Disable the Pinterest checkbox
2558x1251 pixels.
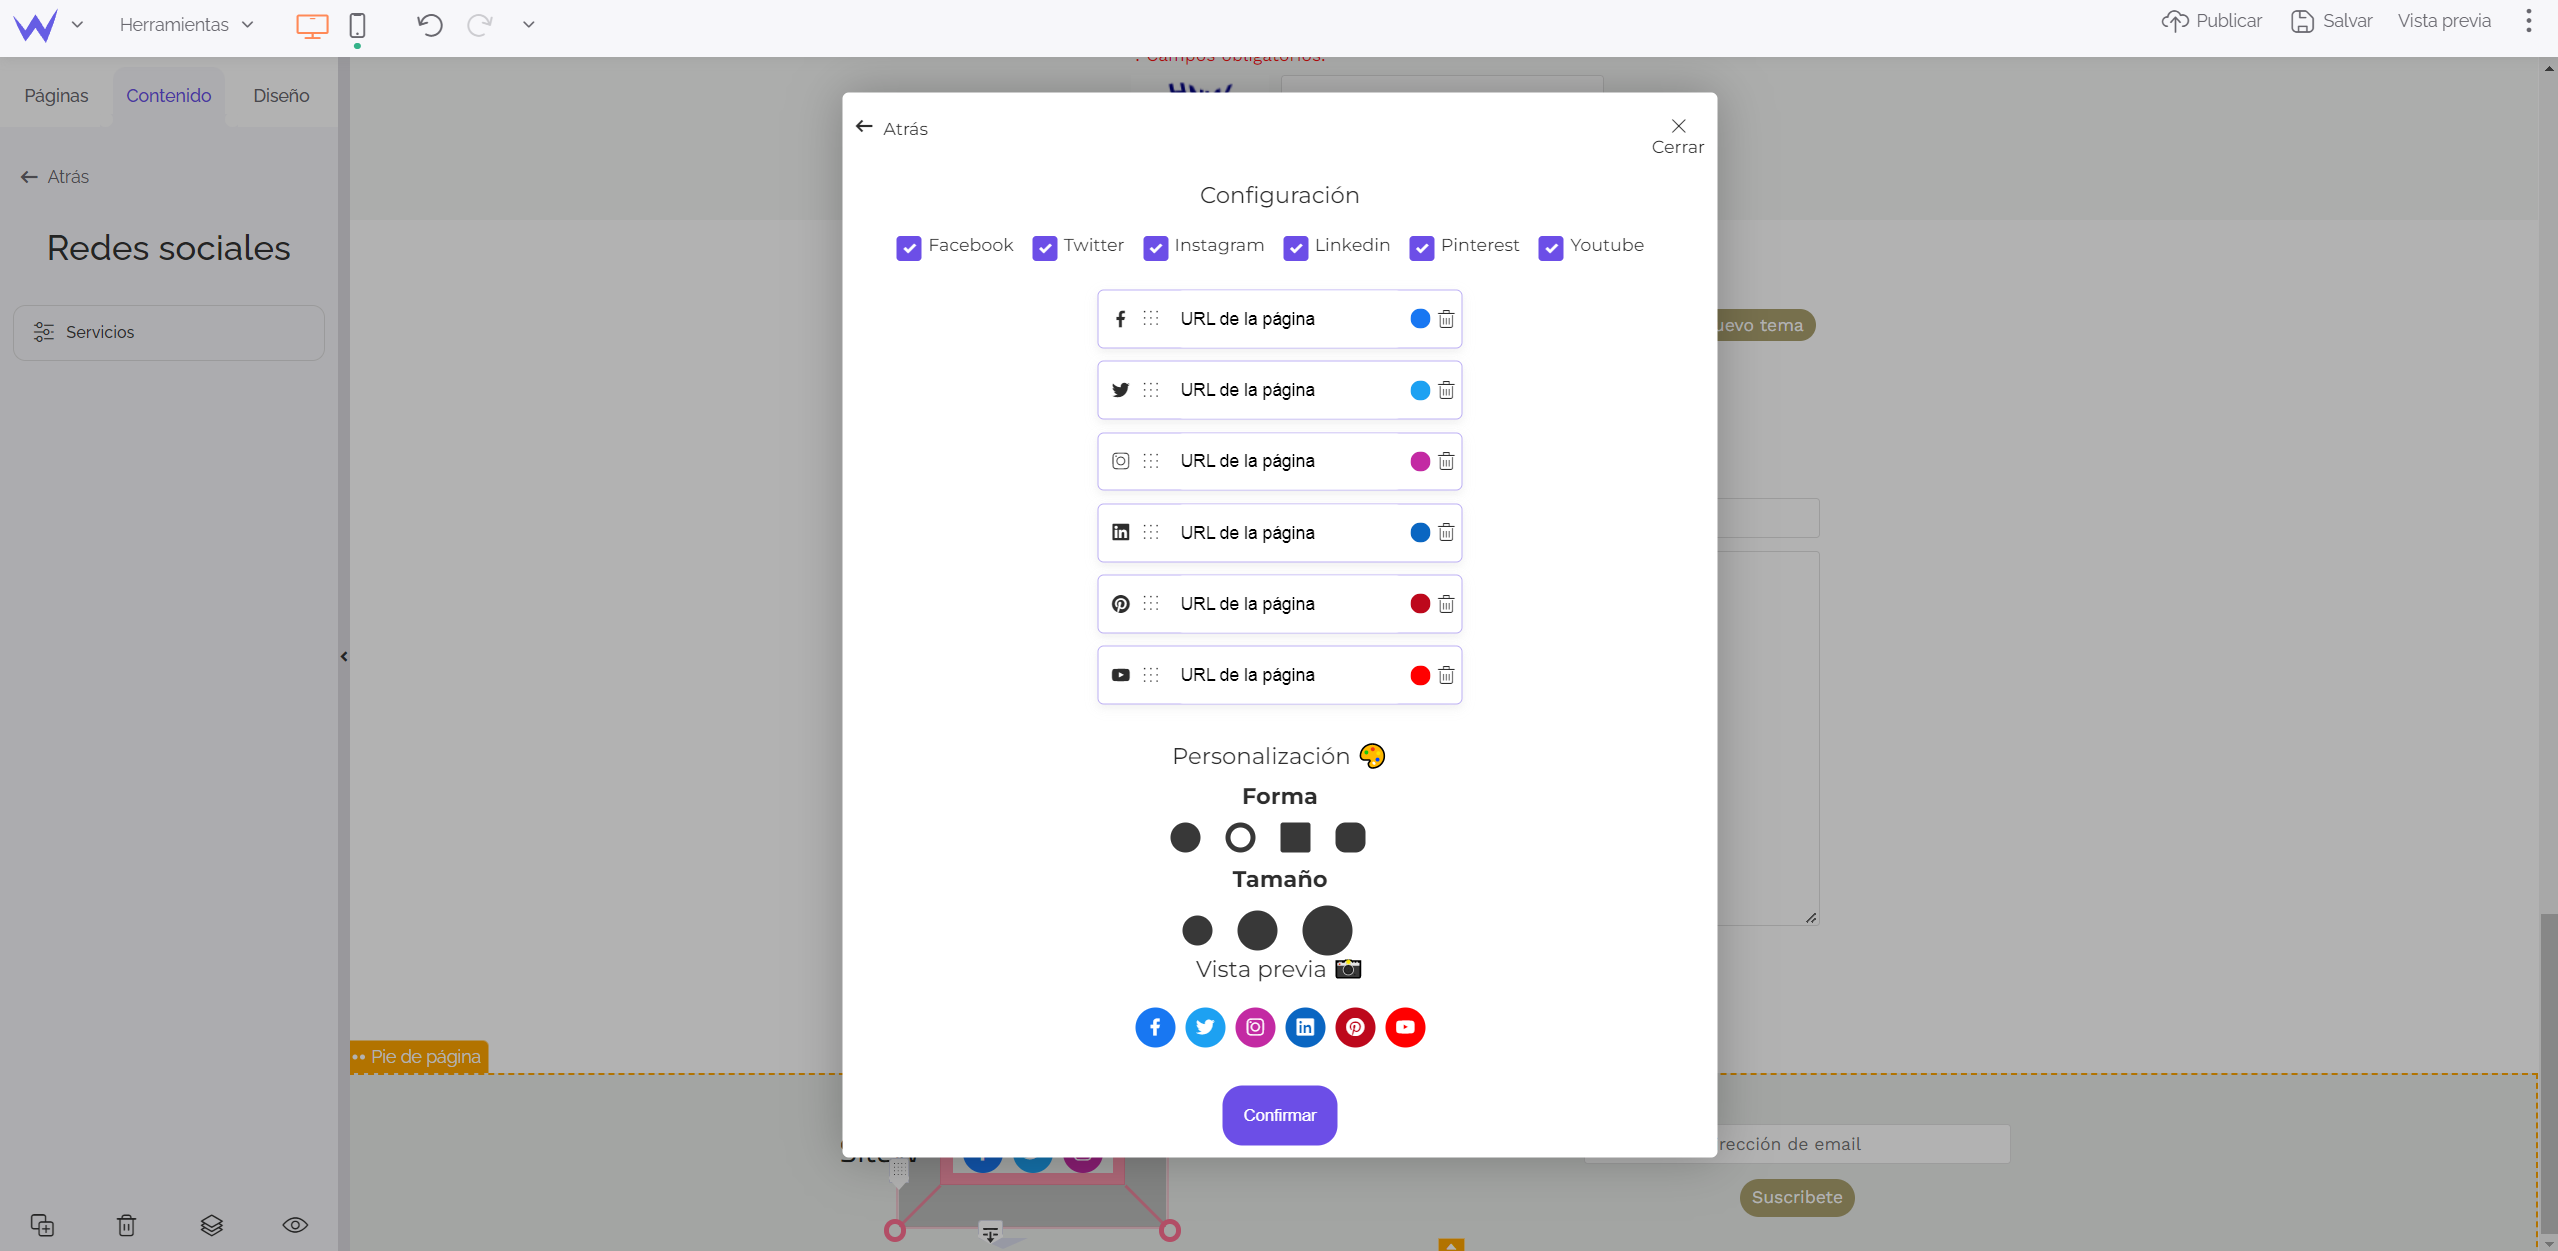point(1421,246)
